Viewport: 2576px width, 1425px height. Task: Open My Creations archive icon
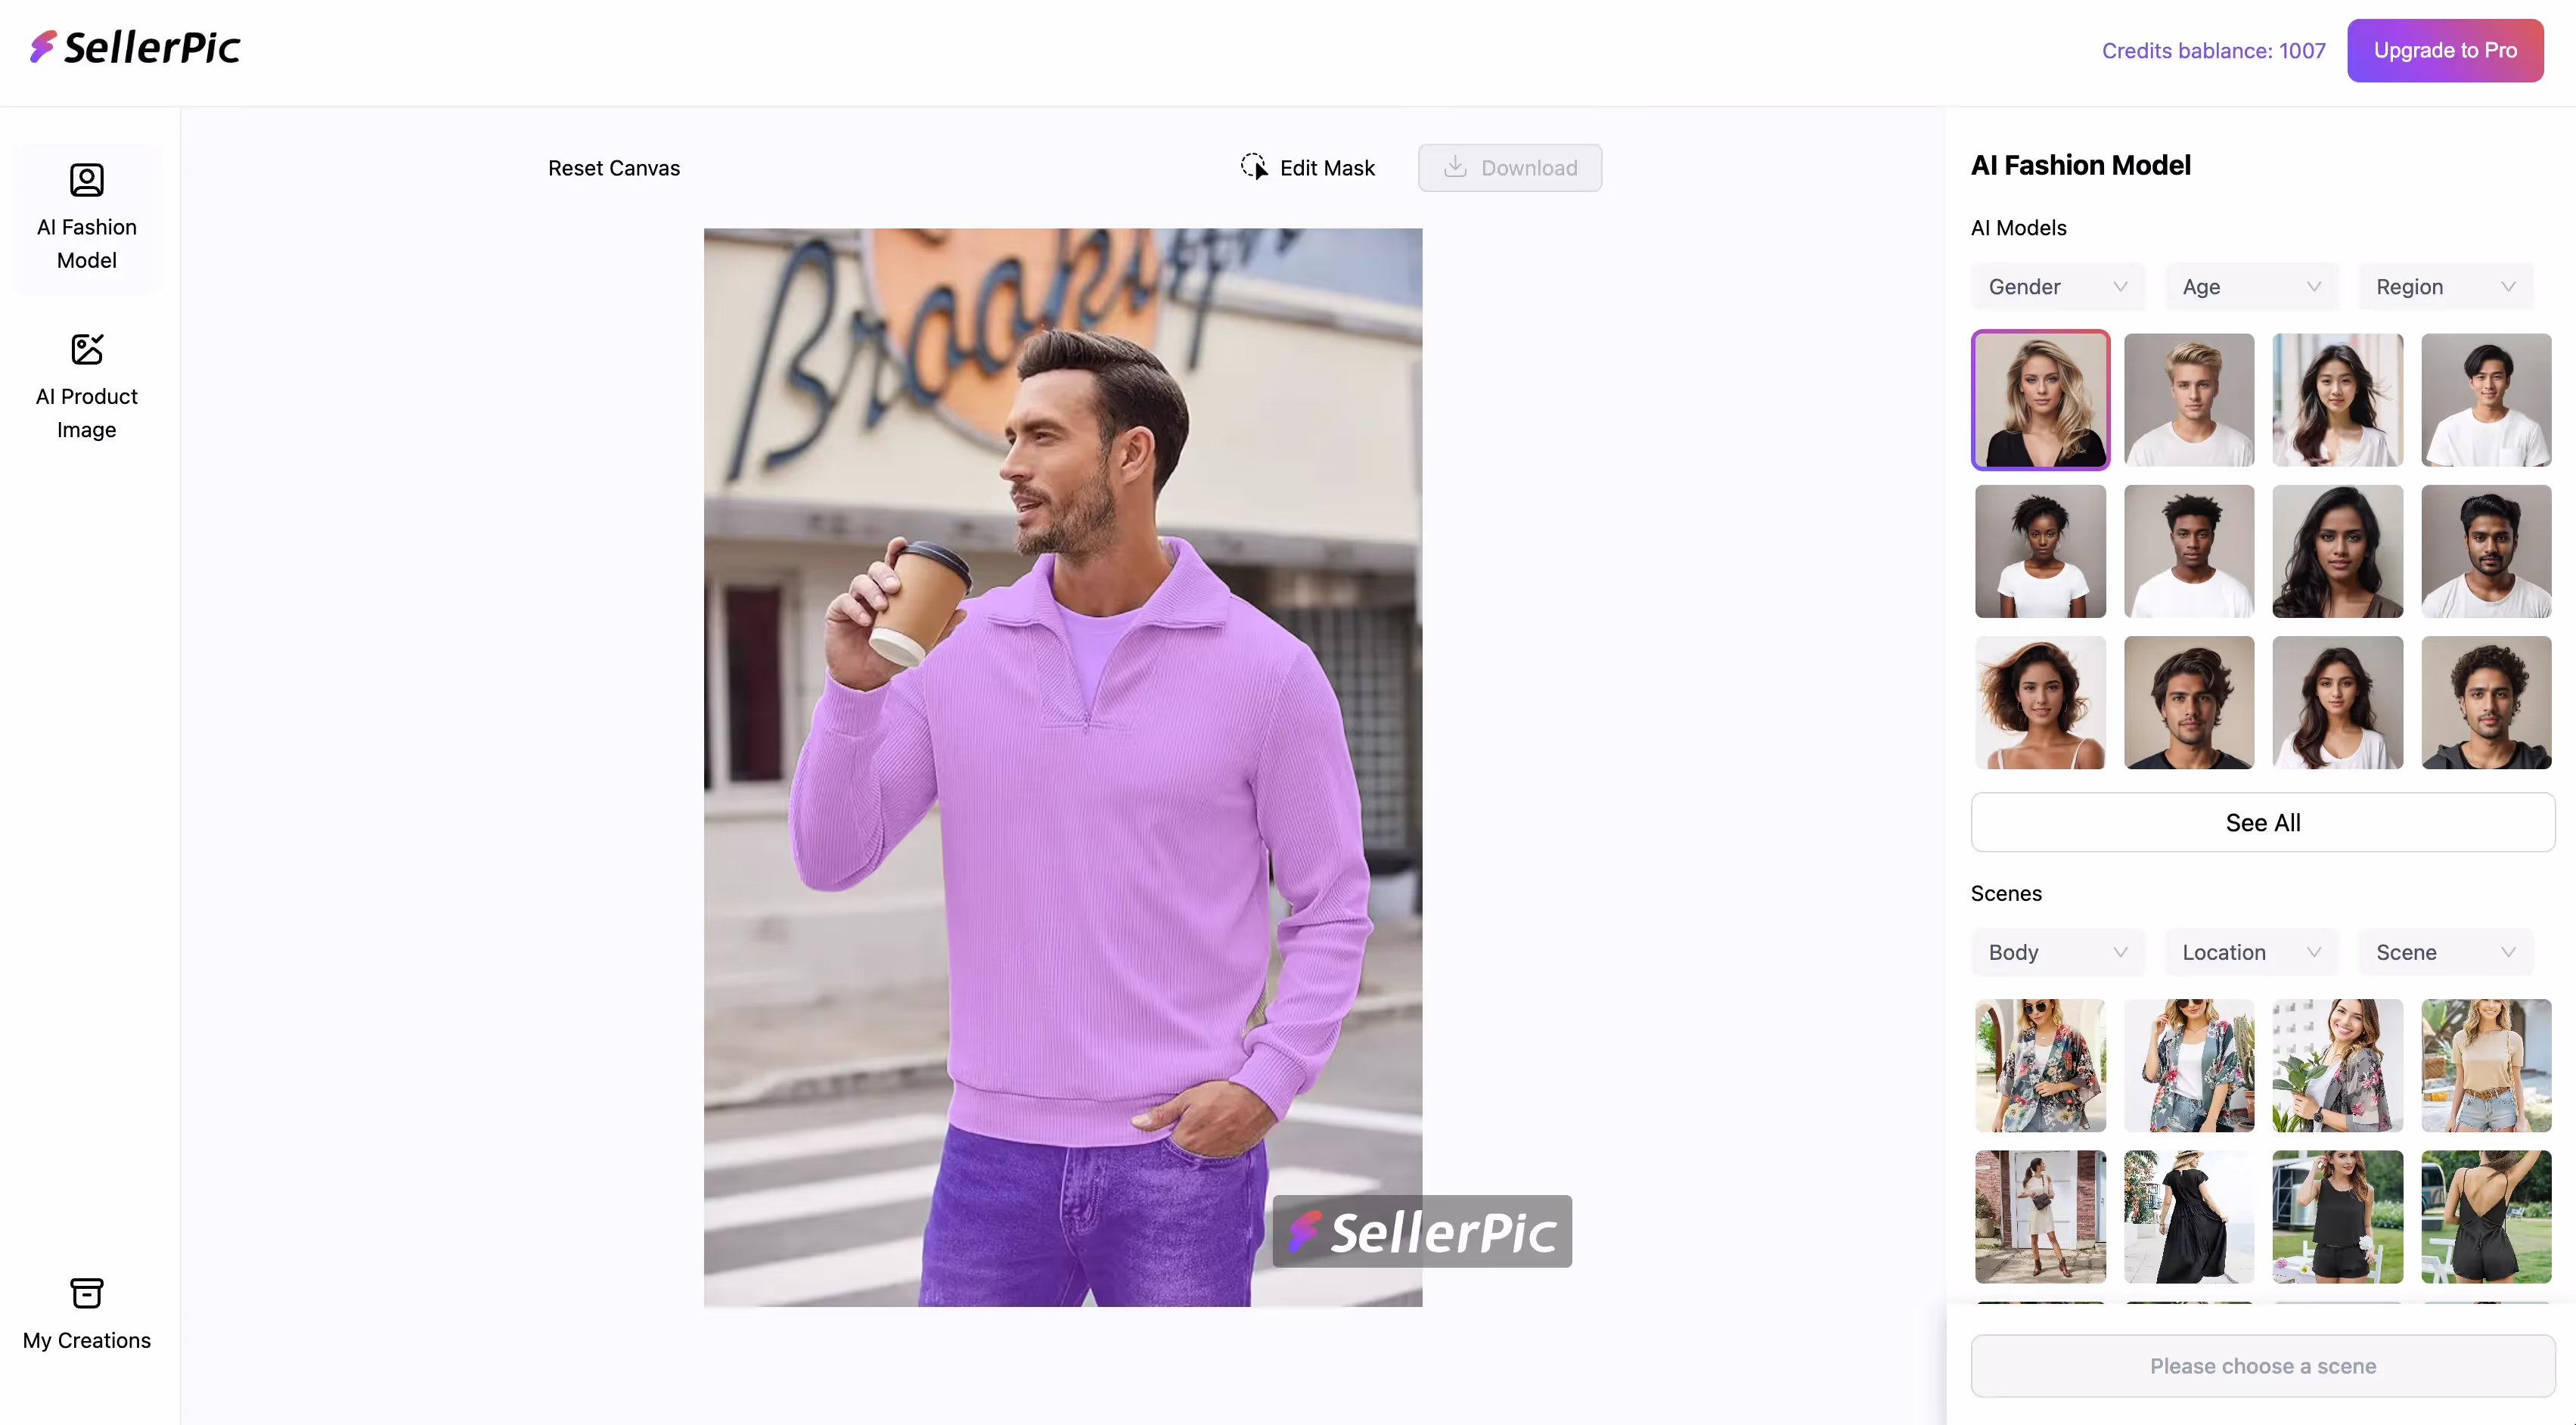click(x=87, y=1293)
